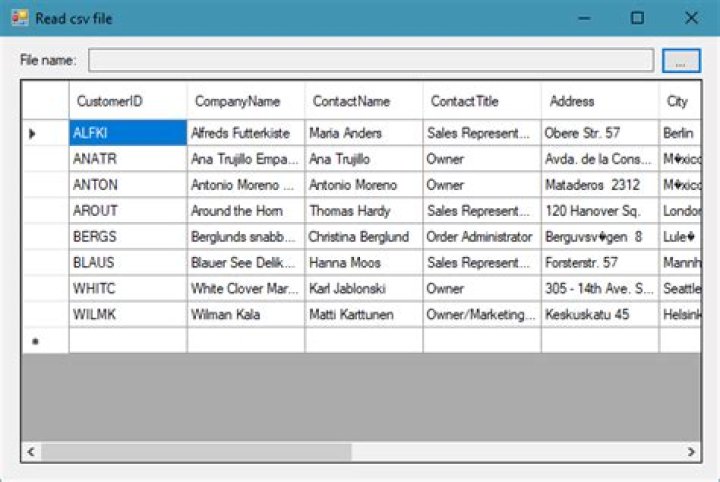Select the Hanna Moos cell
The width and height of the screenshot is (720, 482).
pyautogui.click(x=364, y=263)
